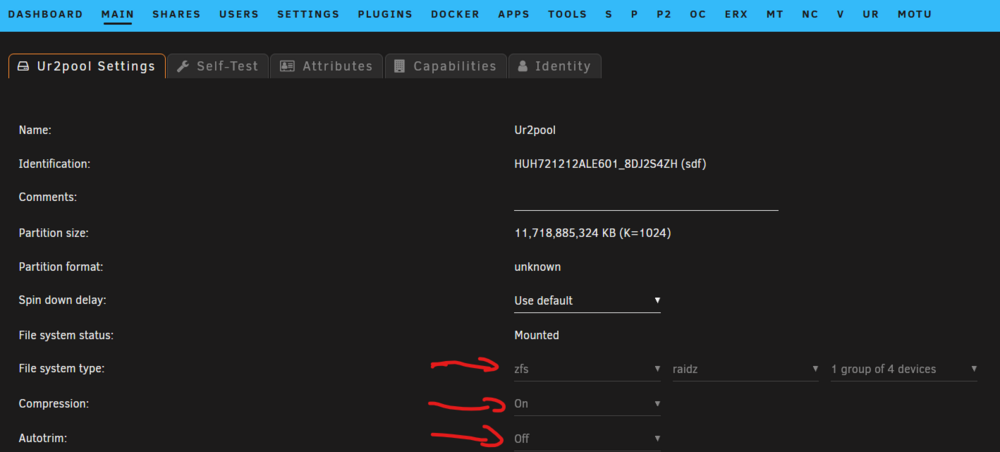Image resolution: width=1000 pixels, height=452 pixels.
Task: Click the 'Name:' label
Action: pos(35,130)
